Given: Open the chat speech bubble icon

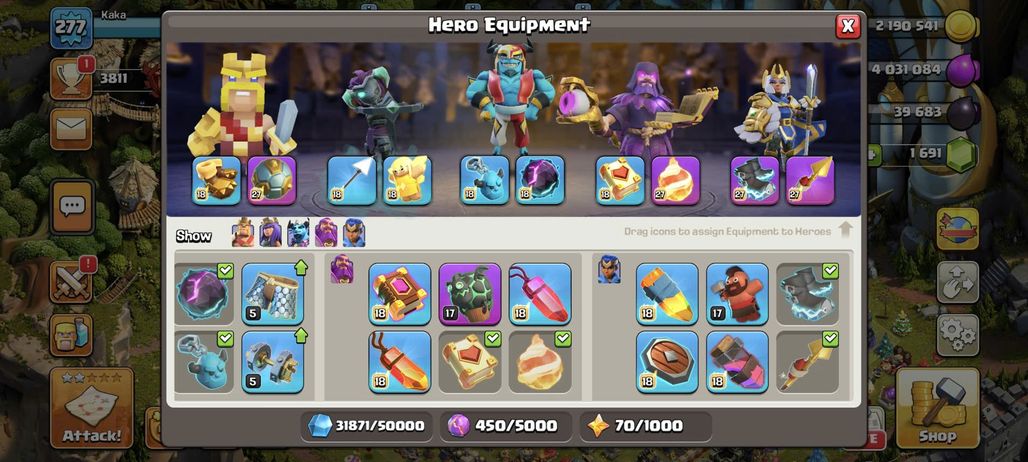Looking at the screenshot, I should coord(71,207).
